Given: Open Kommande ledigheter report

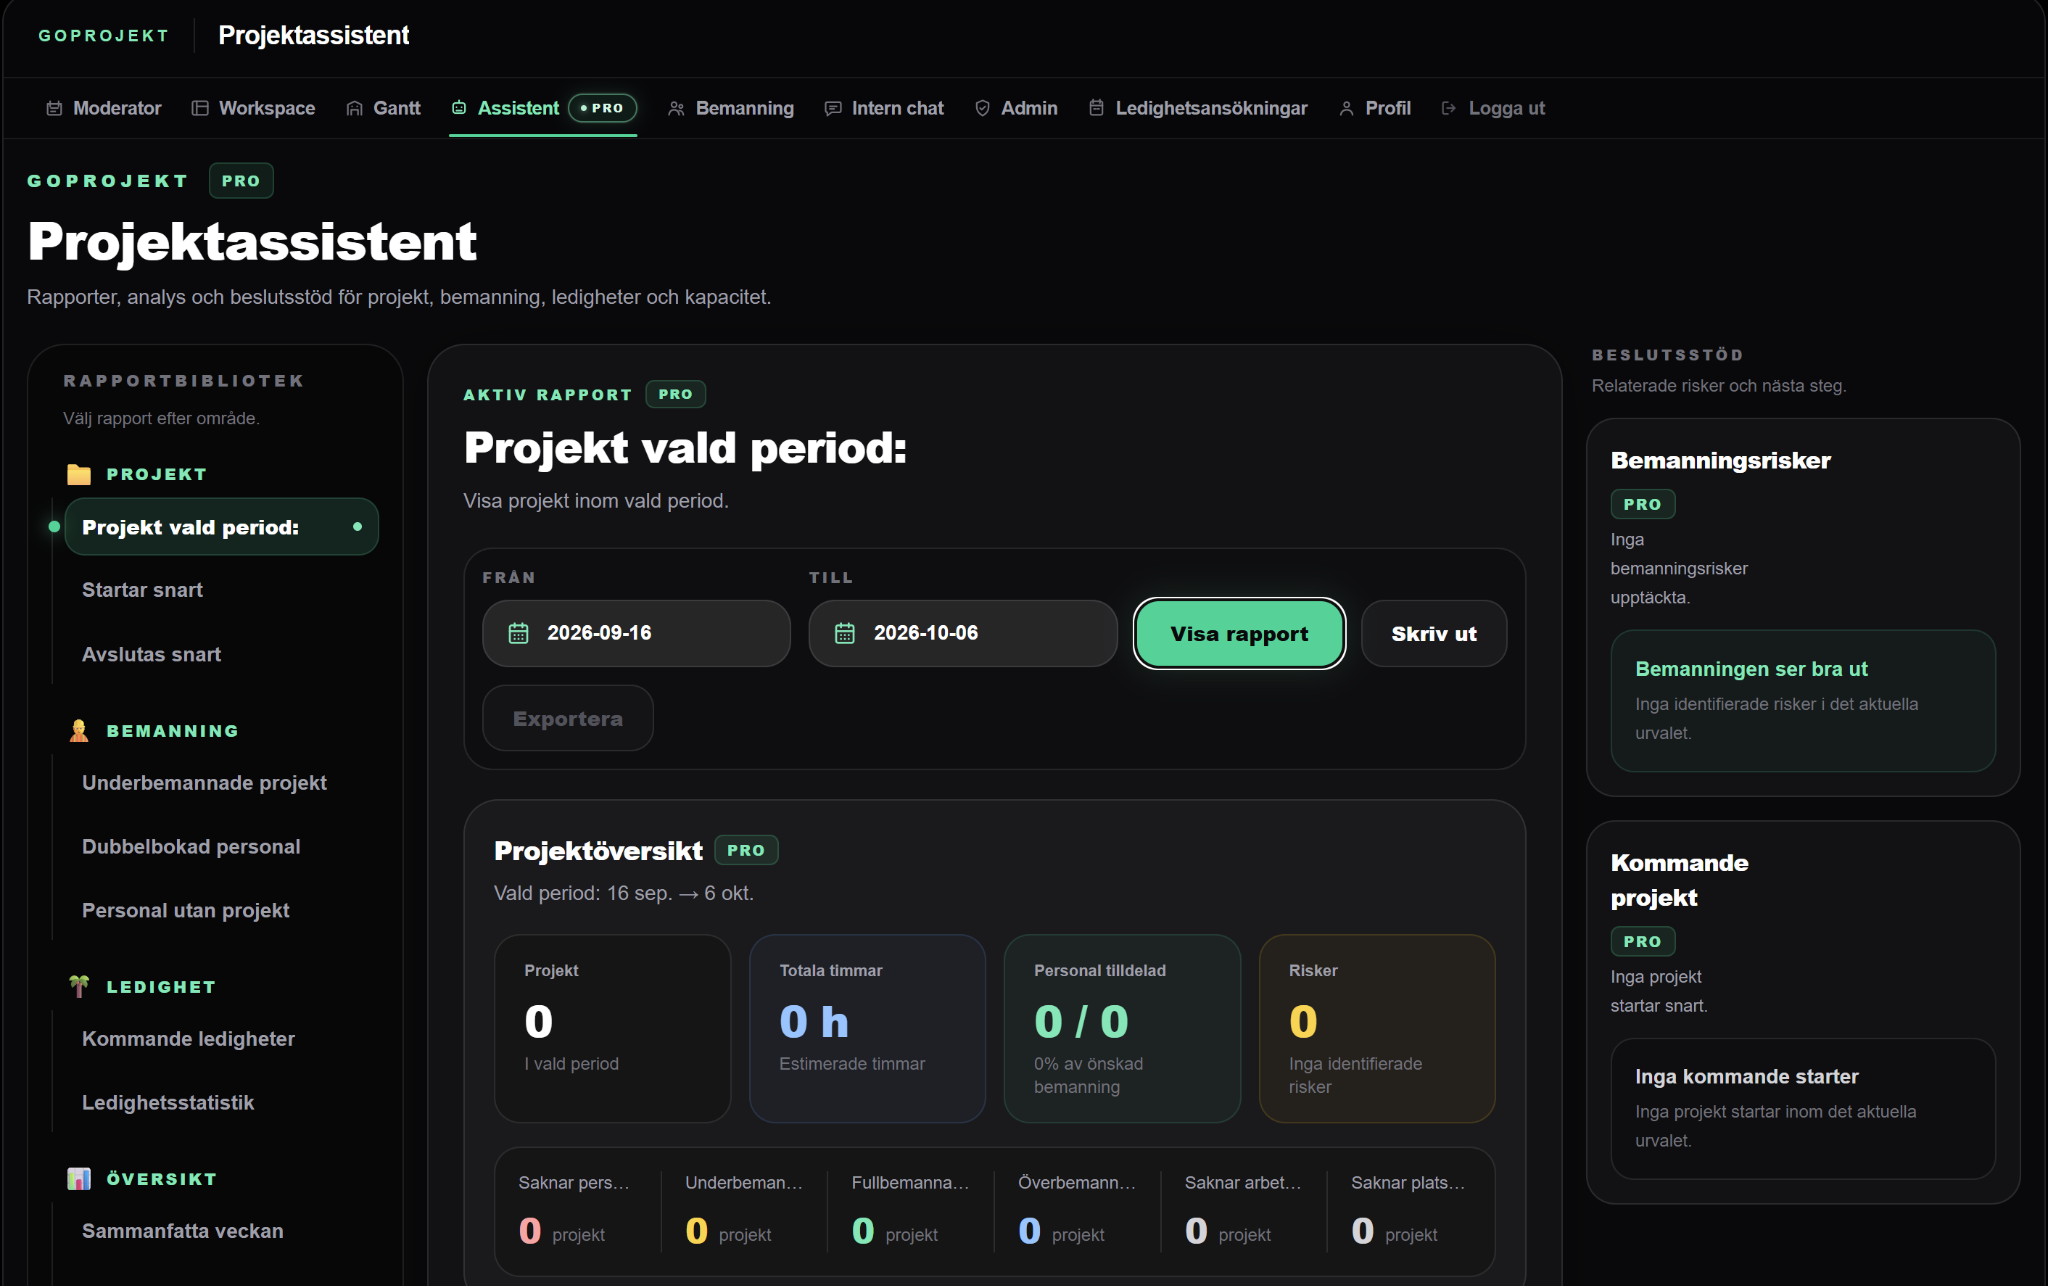Looking at the screenshot, I should tap(222, 1039).
